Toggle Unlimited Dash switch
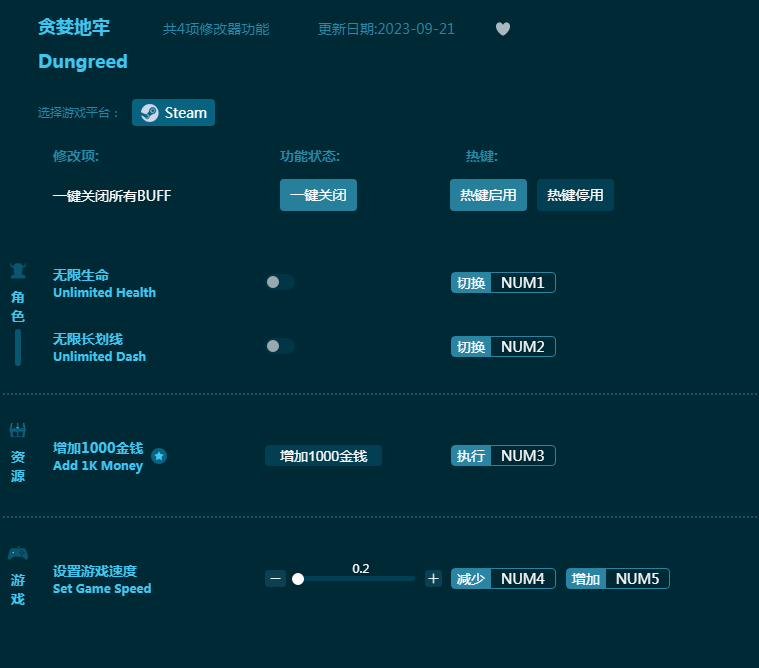 [x=280, y=346]
